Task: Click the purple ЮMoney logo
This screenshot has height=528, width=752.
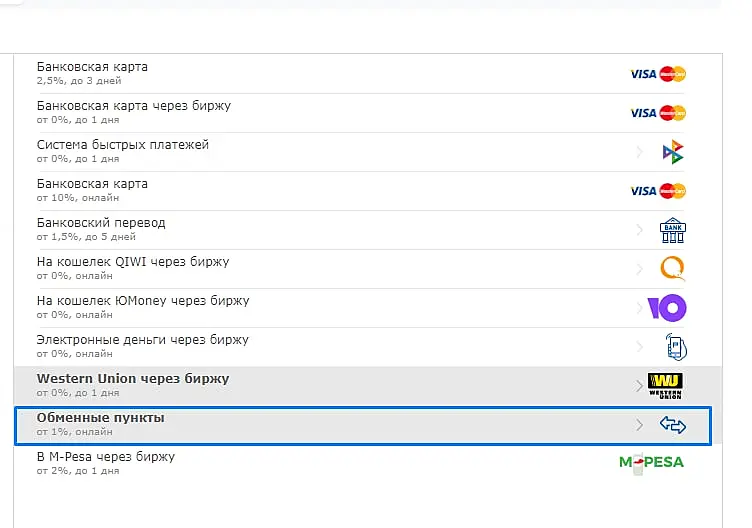Action: (x=667, y=308)
